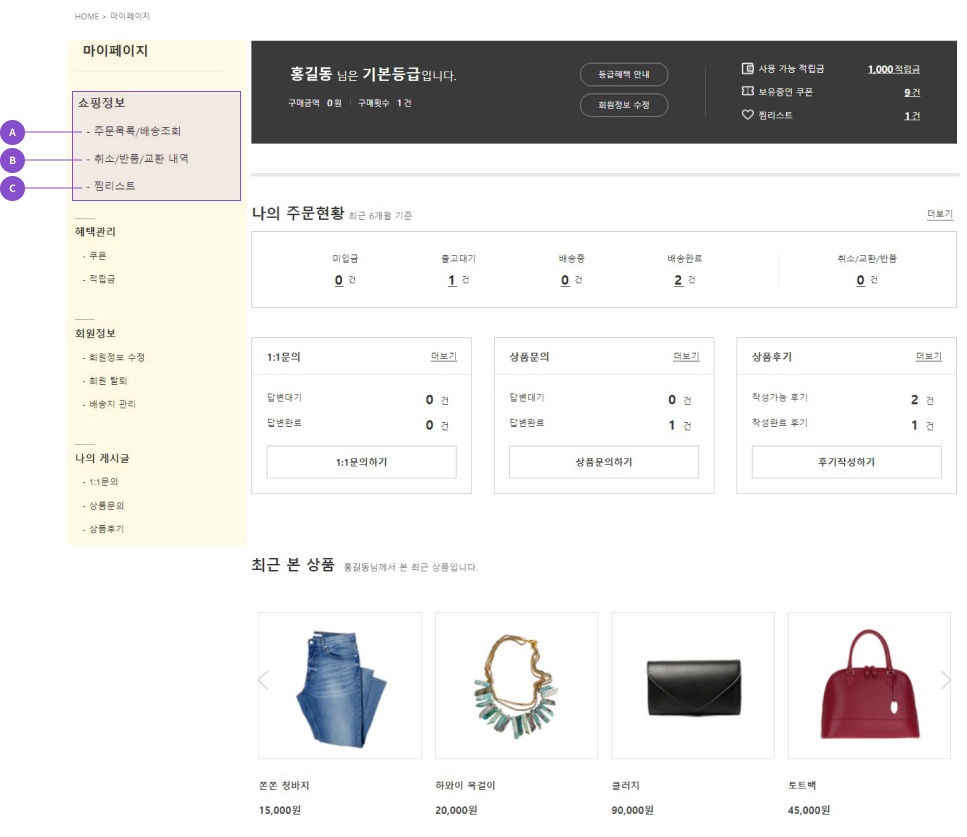Click the 후기작성하기 button

pos(846,462)
